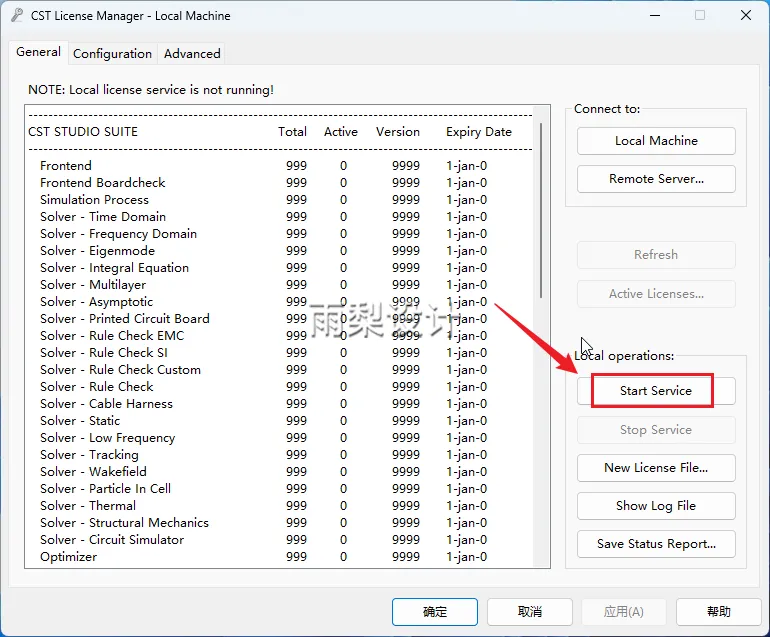The width and height of the screenshot is (770, 637).
Task: Select the Frontend license row
Action: point(263,166)
